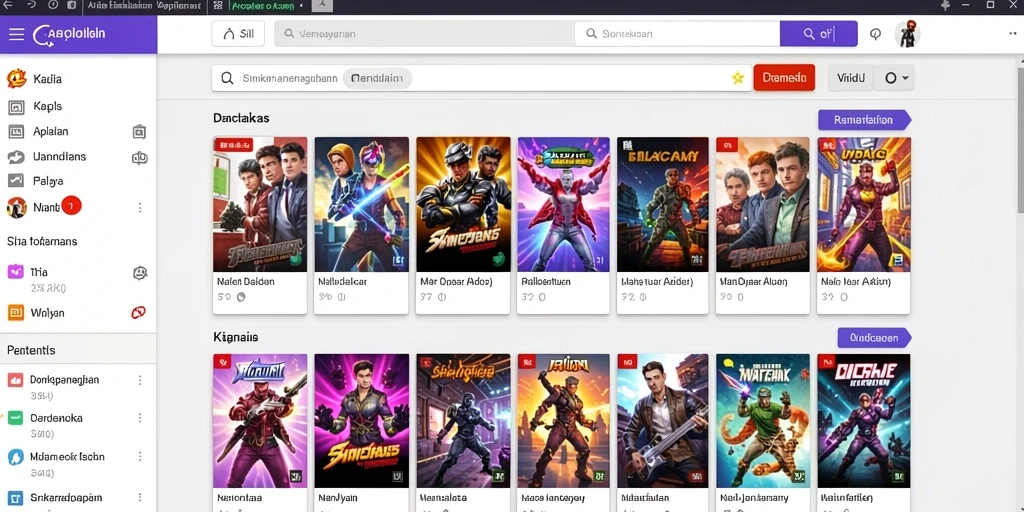Viewport: 1024px width, 512px height.
Task: Click the Kadia sidebar icon
Action: point(16,78)
